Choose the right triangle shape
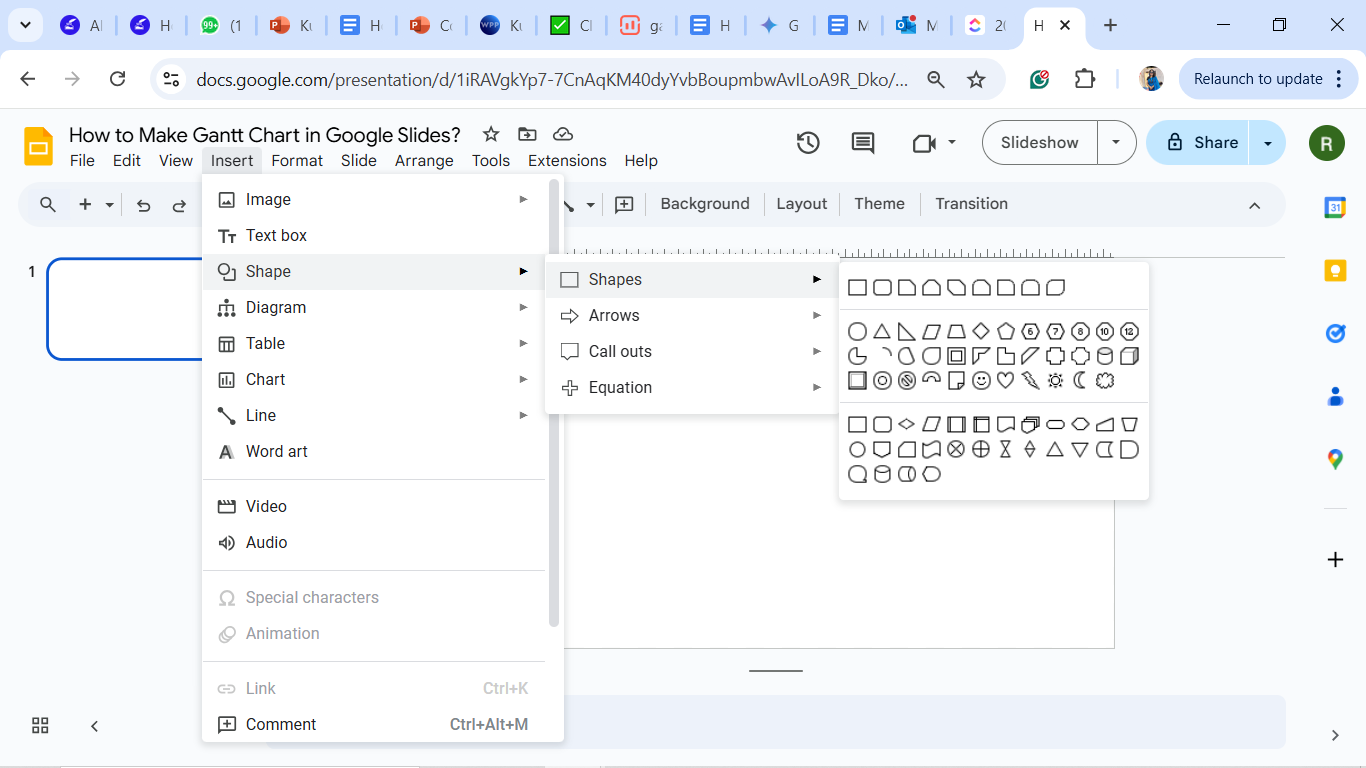 [x=907, y=332]
